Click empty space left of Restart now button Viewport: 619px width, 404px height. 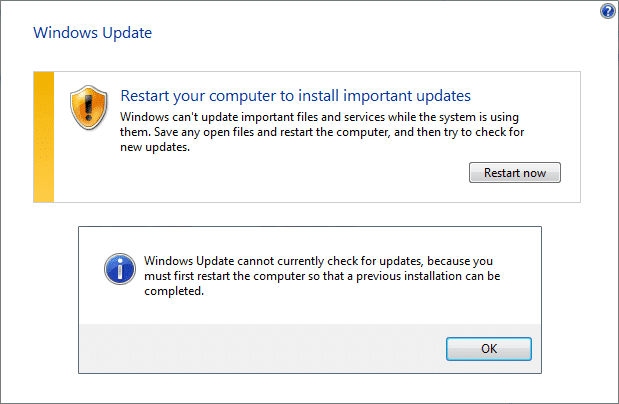point(300,174)
